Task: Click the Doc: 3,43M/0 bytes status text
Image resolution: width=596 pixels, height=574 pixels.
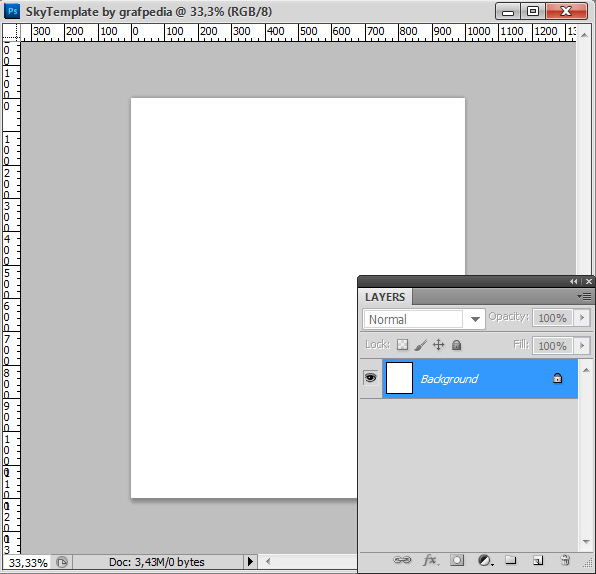Action: click(x=157, y=562)
